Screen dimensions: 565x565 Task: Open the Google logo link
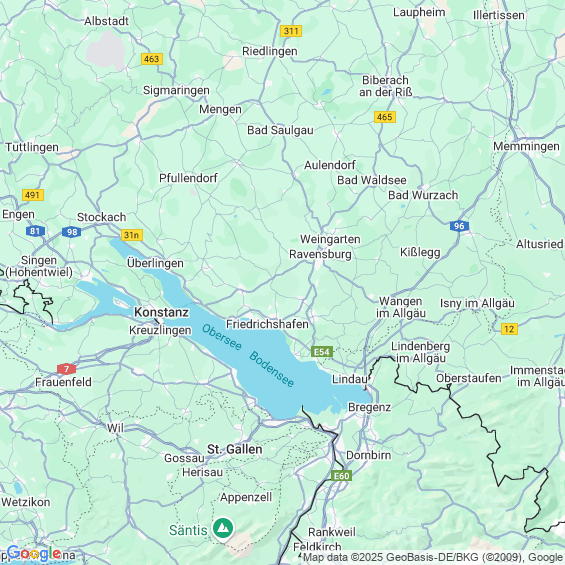click(x=34, y=553)
